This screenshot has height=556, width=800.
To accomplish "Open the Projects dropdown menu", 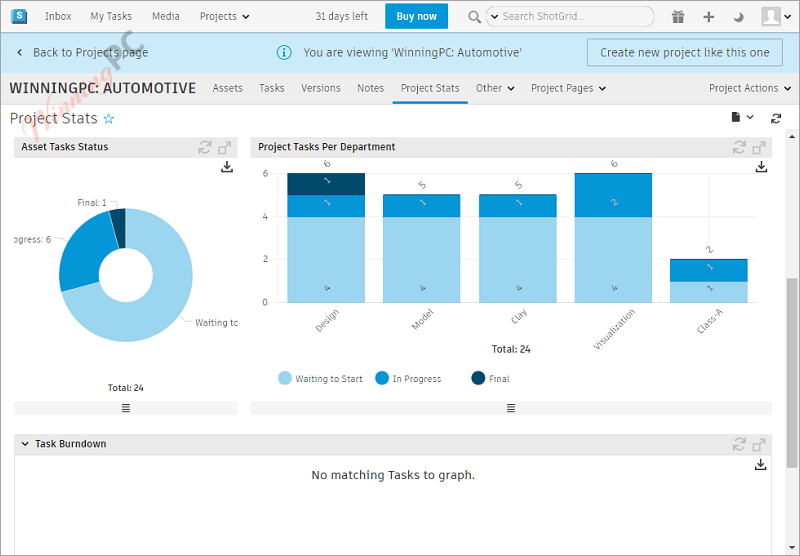I will coord(224,16).
